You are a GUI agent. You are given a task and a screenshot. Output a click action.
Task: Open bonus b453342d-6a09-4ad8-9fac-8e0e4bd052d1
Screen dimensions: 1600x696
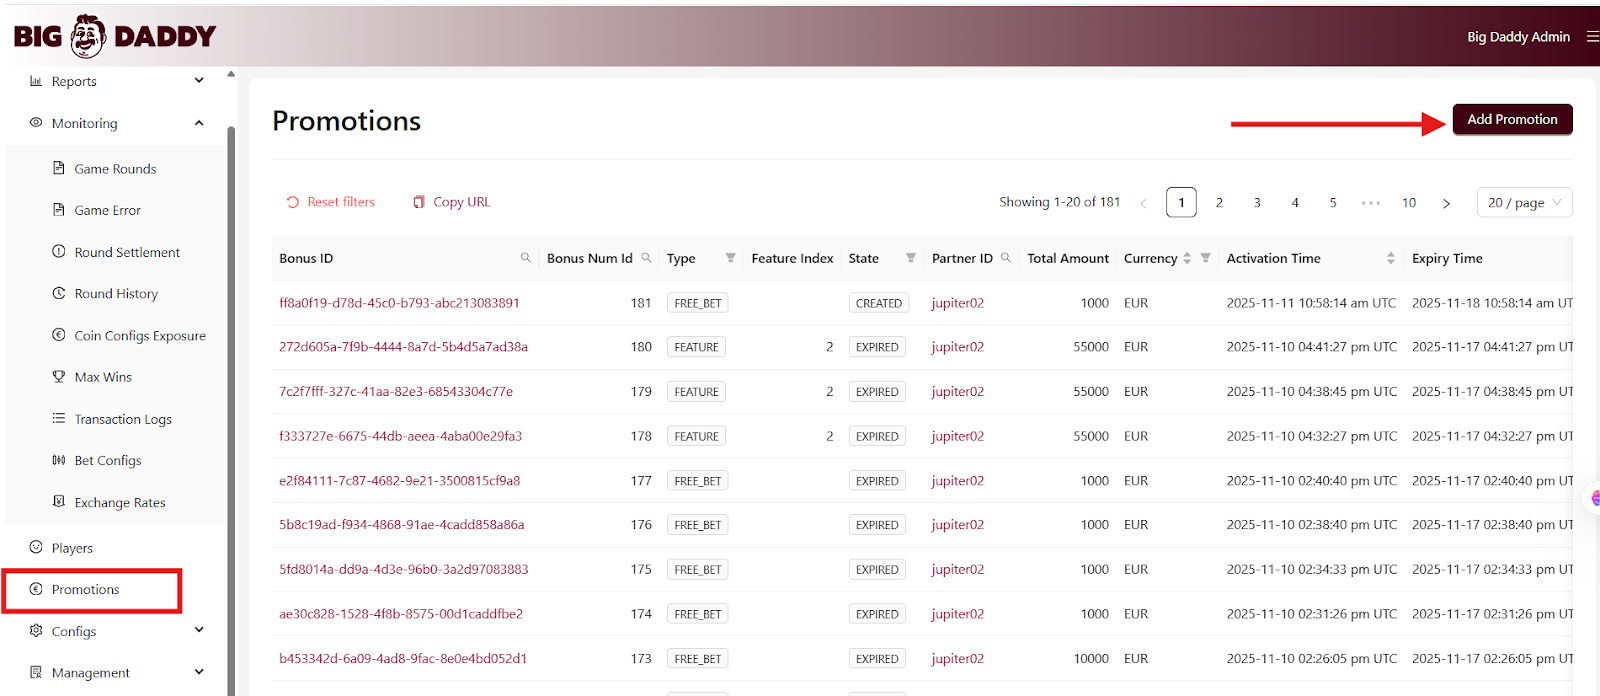point(403,659)
